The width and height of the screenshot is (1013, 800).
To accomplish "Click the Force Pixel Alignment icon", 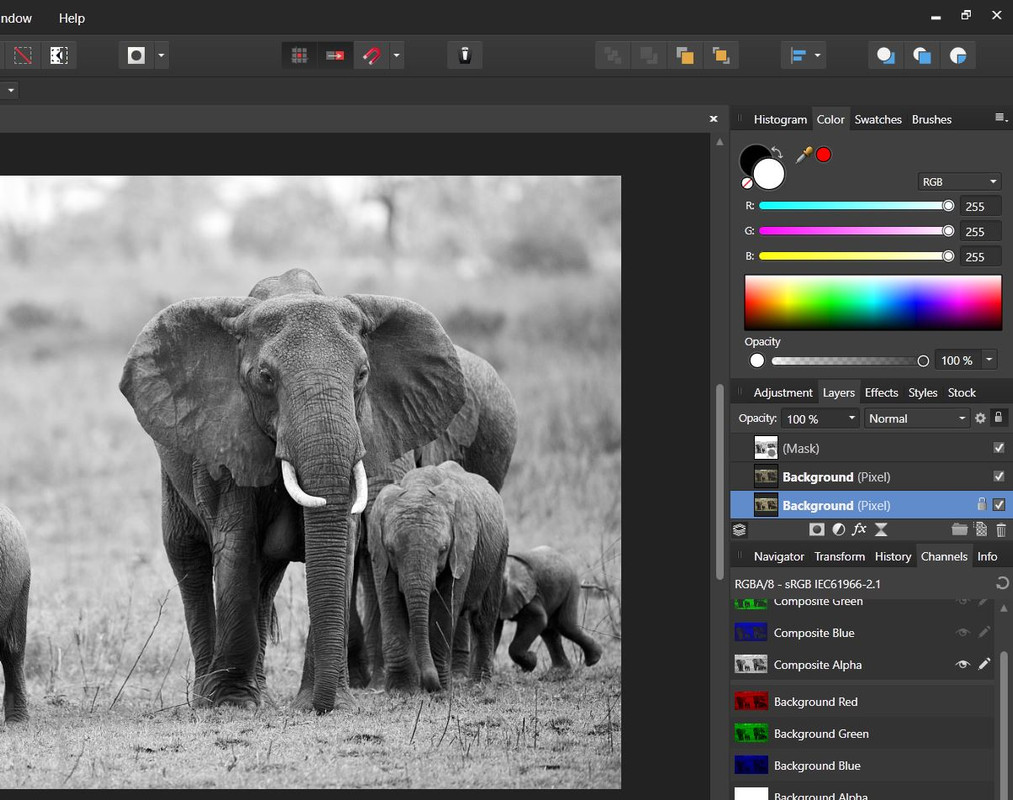I will [x=335, y=56].
